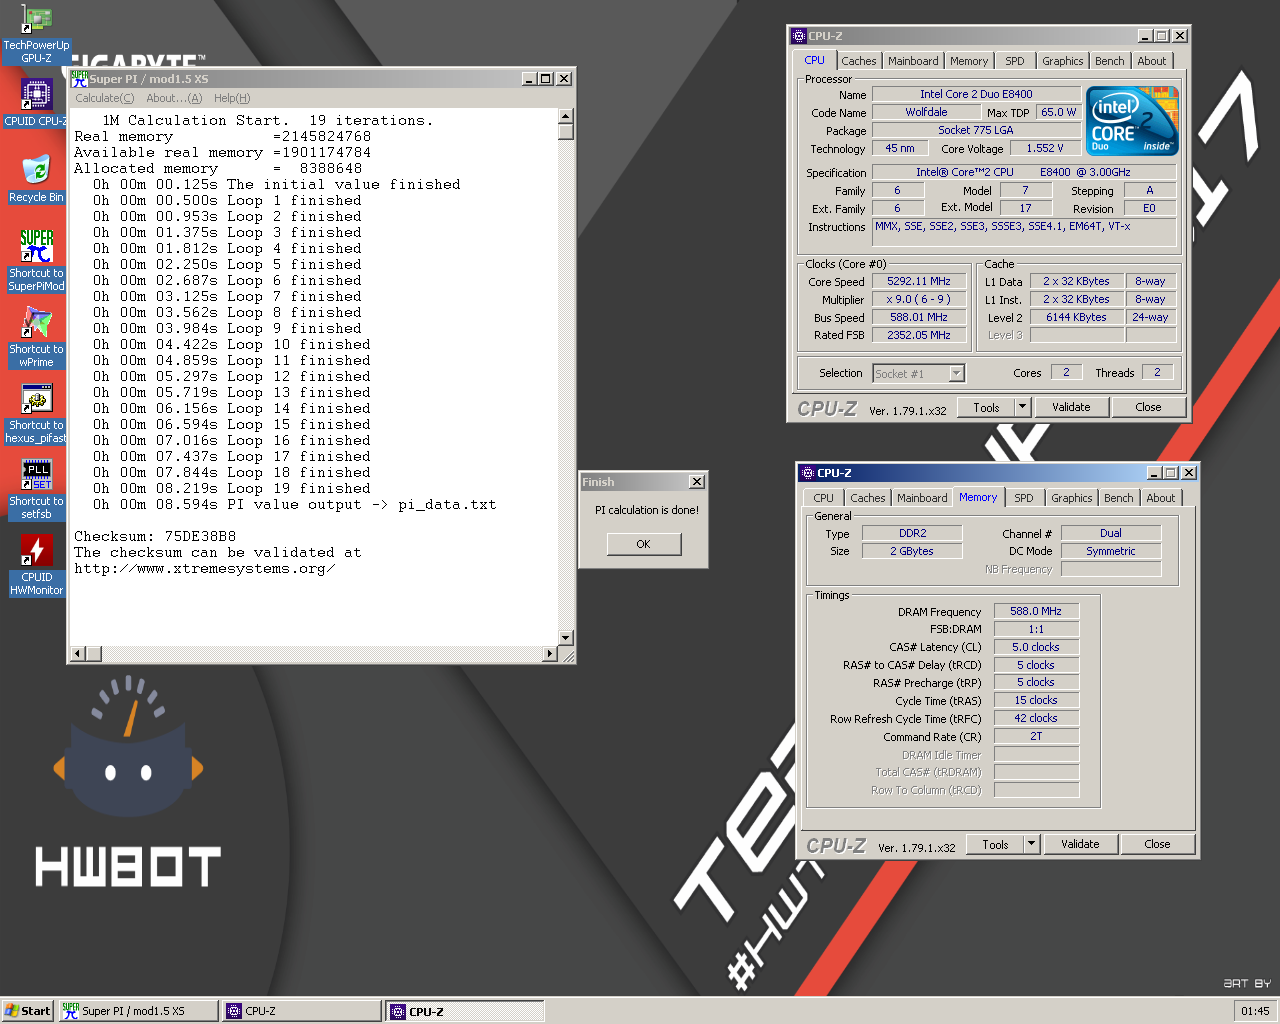The width and height of the screenshot is (1280, 1024).
Task: Open CPUID HWMonitor desktop icon
Action: 36,565
